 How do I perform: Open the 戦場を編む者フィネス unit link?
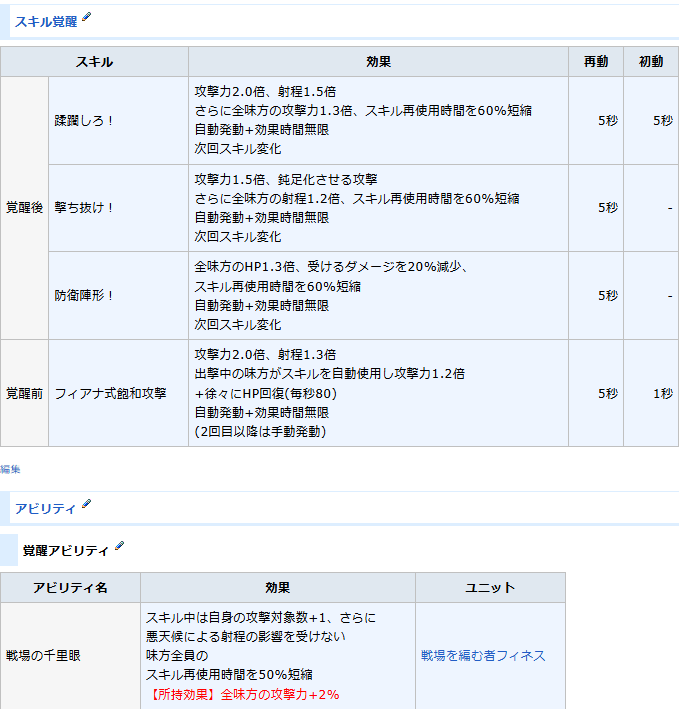coord(483,656)
